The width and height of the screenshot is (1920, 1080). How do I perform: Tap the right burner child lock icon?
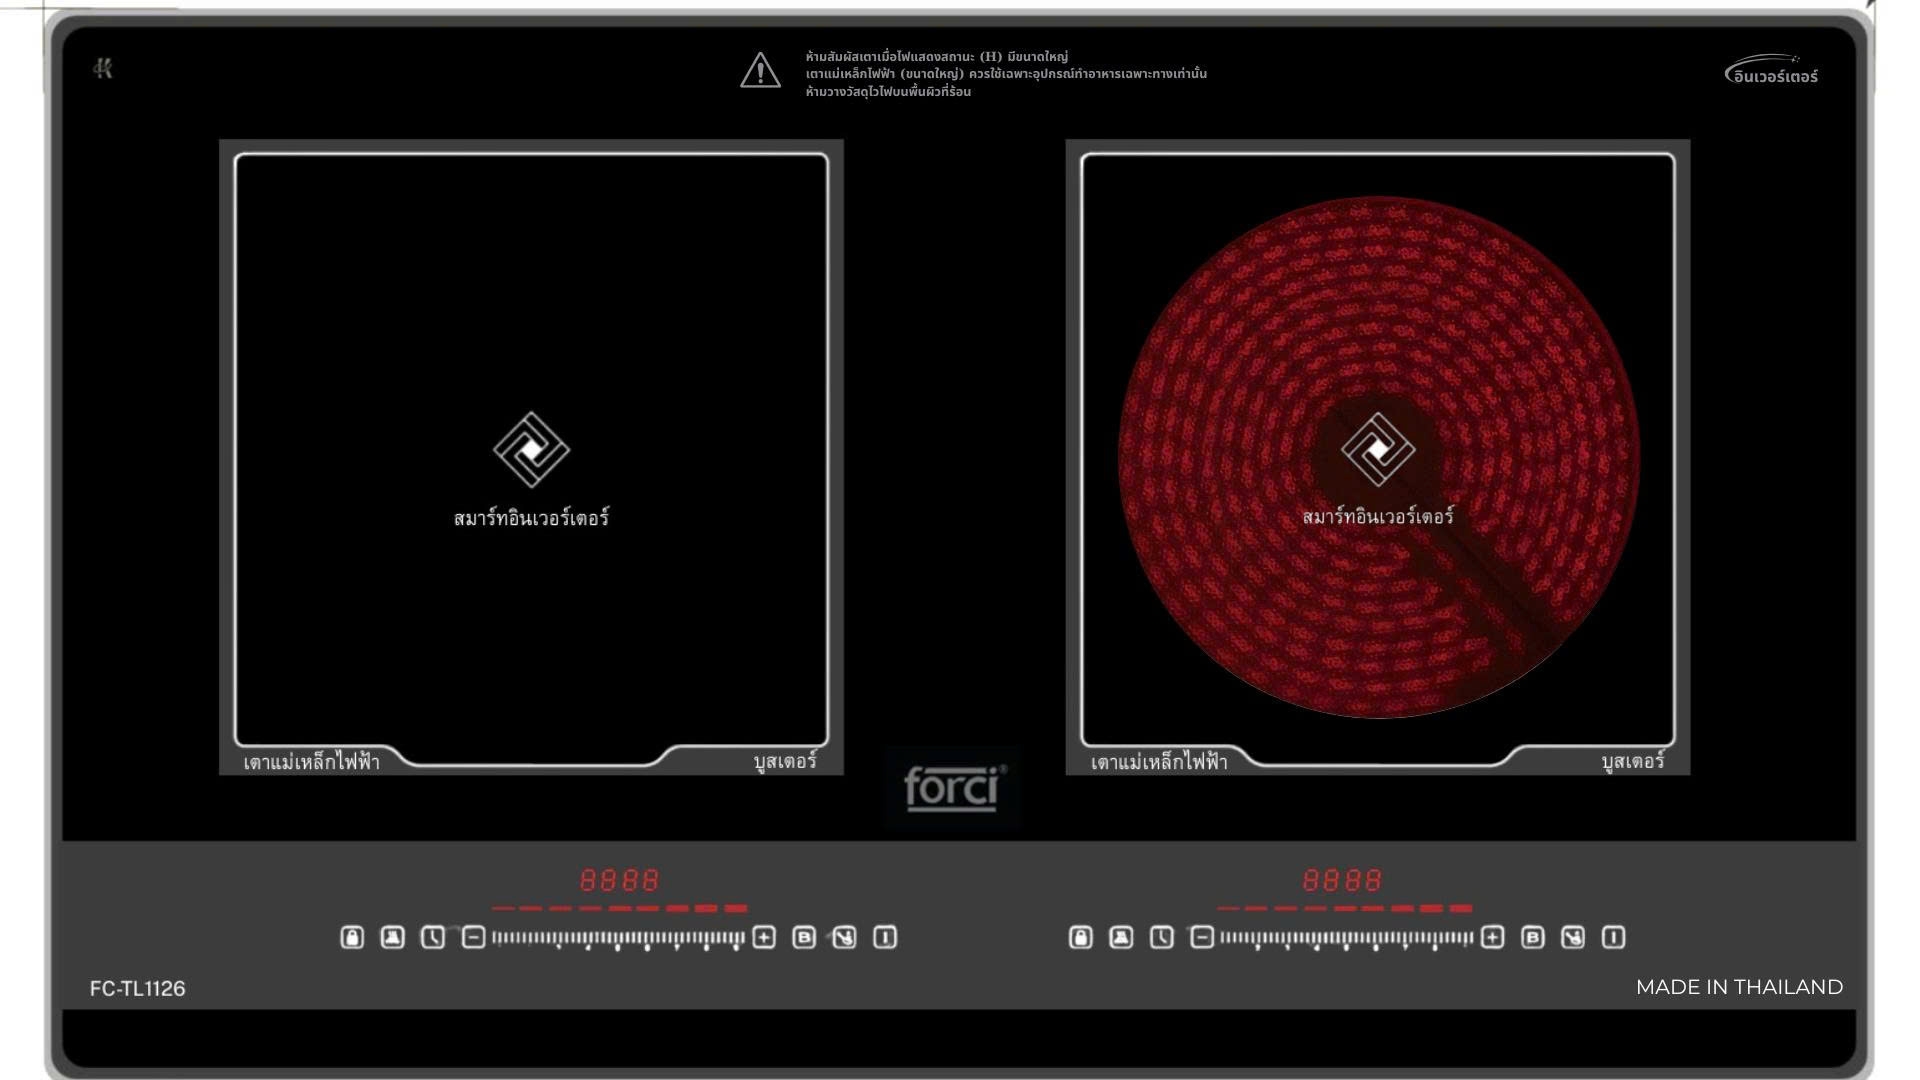tap(1080, 937)
